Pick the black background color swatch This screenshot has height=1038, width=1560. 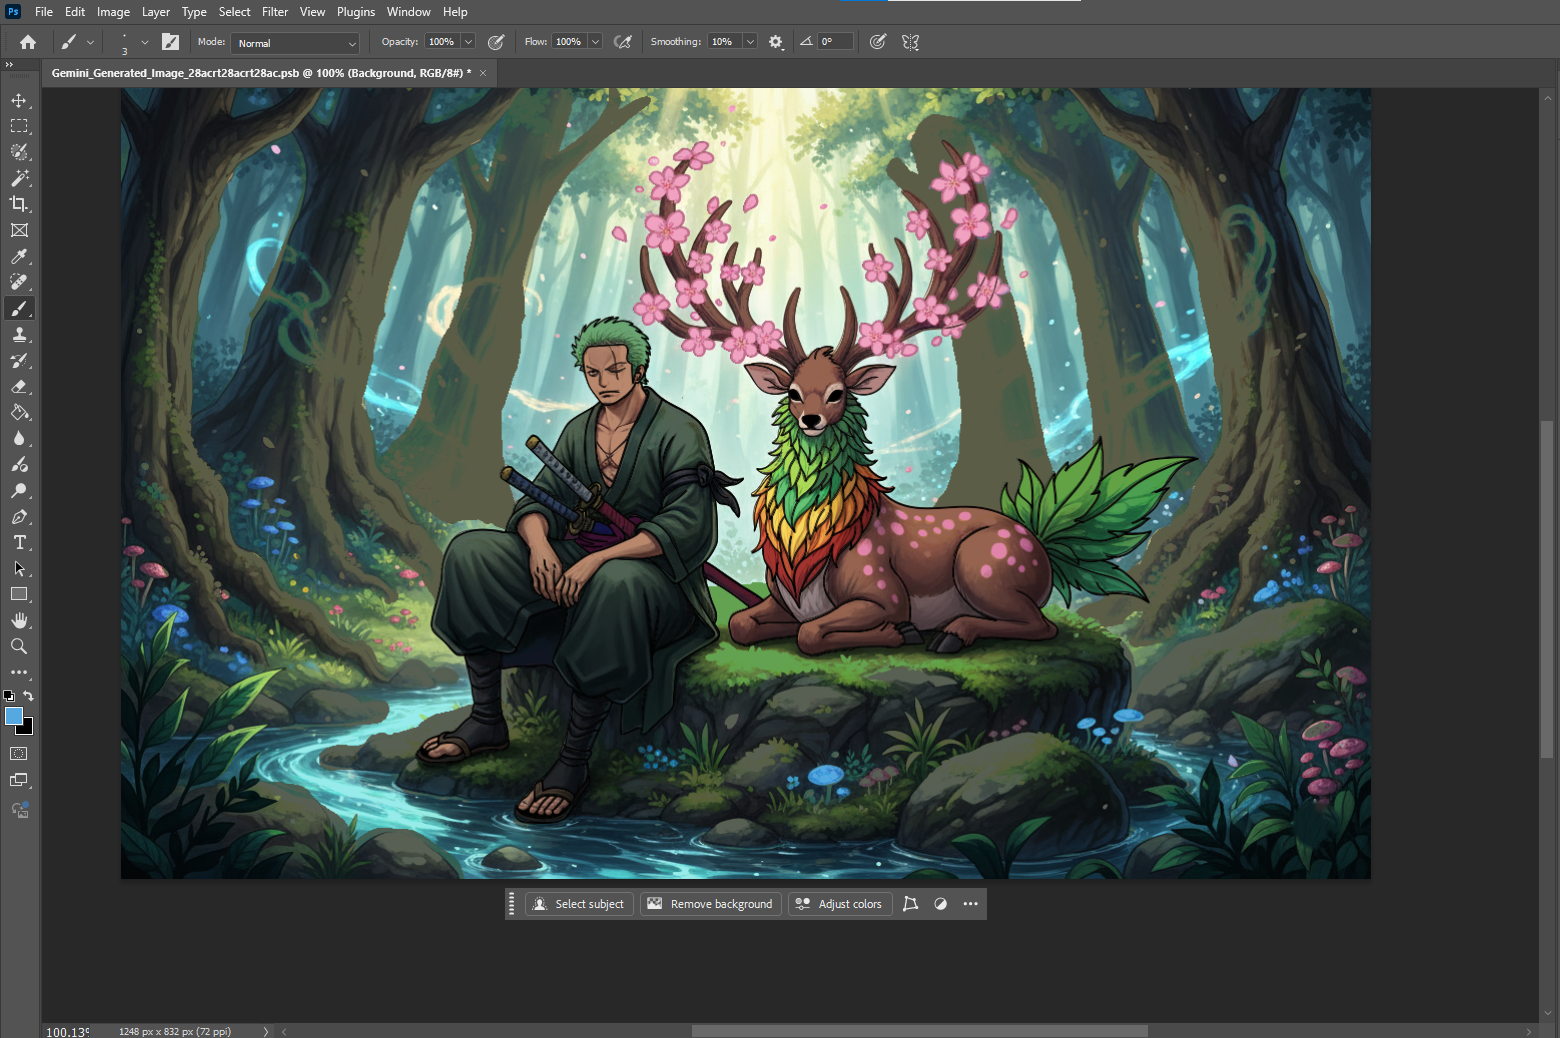pyautogui.click(x=28, y=730)
